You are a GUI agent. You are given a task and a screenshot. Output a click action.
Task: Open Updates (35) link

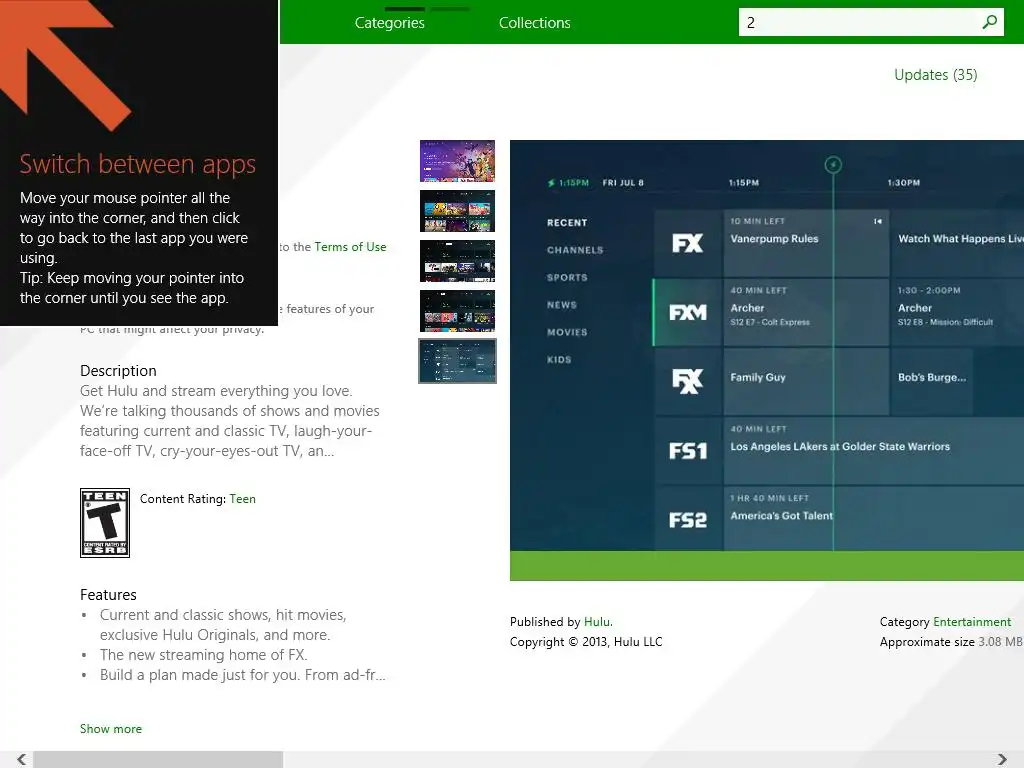tap(935, 75)
